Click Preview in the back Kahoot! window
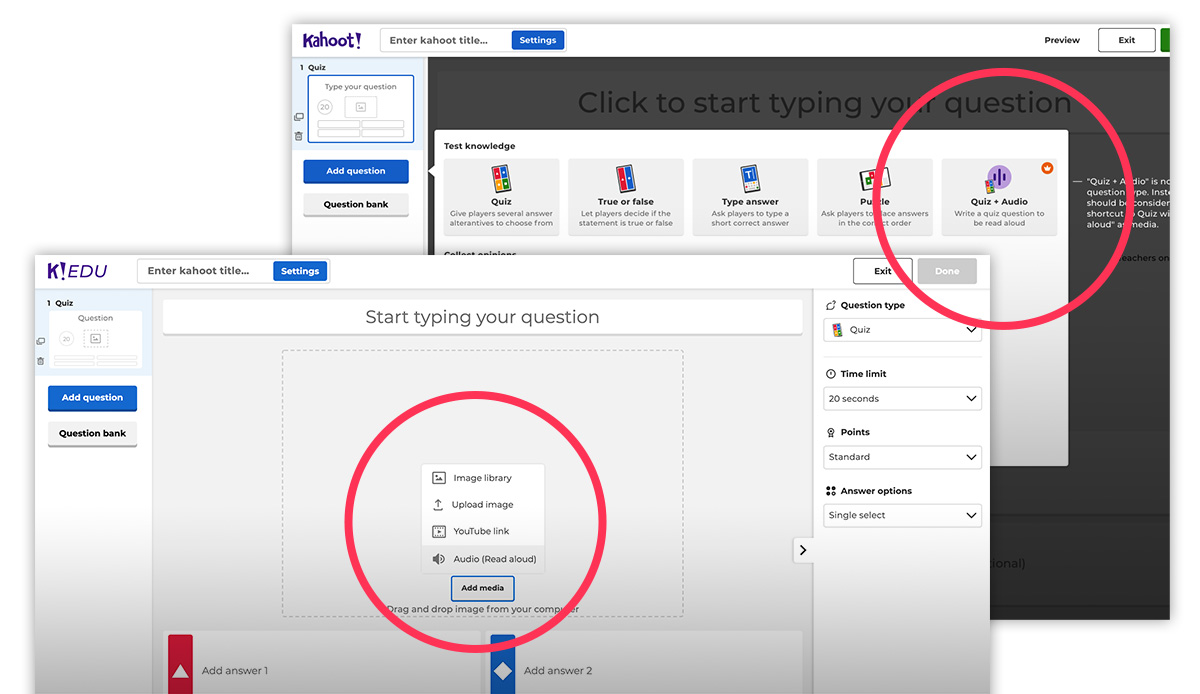The height and width of the screenshot is (694, 1200). tap(1062, 40)
